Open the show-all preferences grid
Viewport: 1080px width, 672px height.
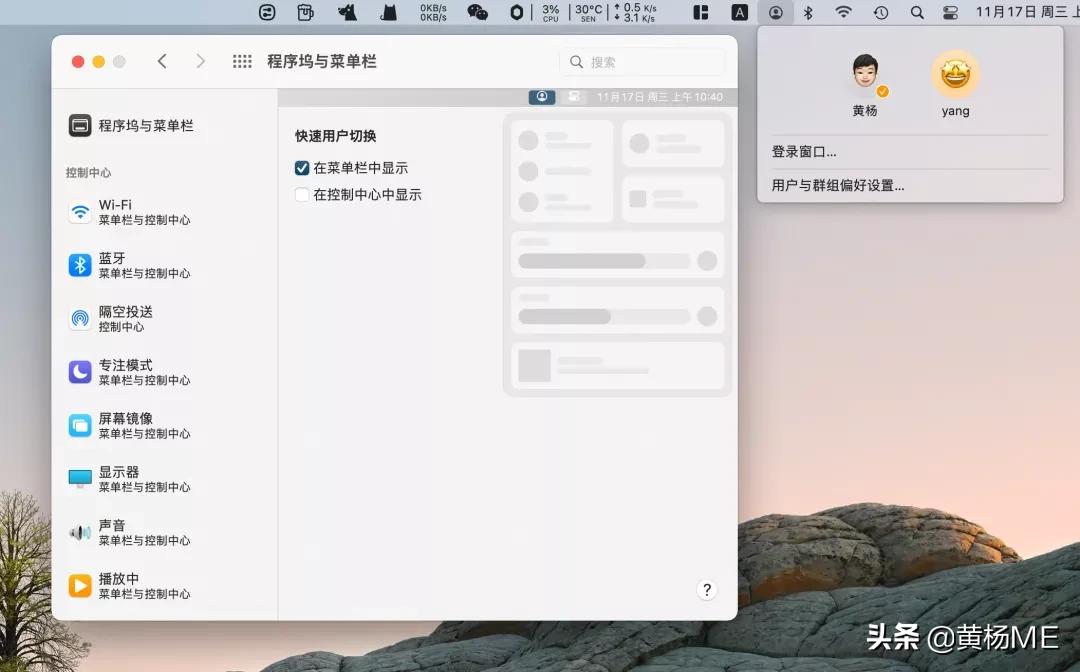(x=242, y=61)
